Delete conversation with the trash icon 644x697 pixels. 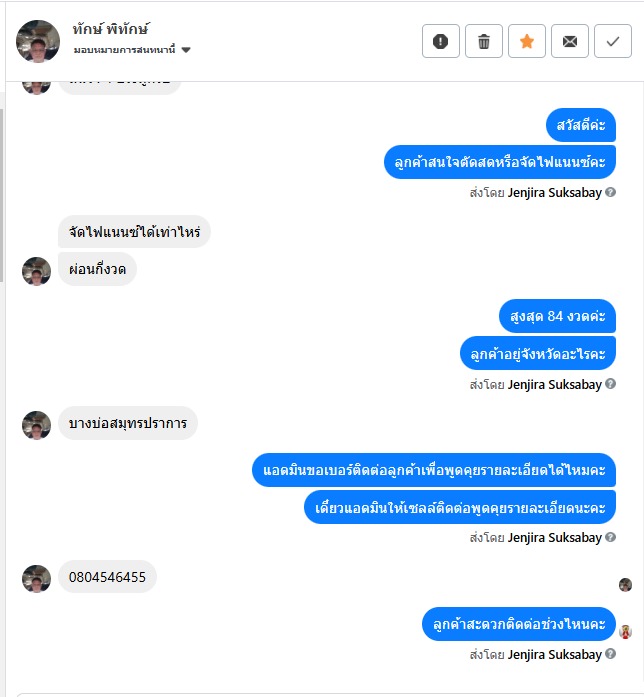point(484,41)
